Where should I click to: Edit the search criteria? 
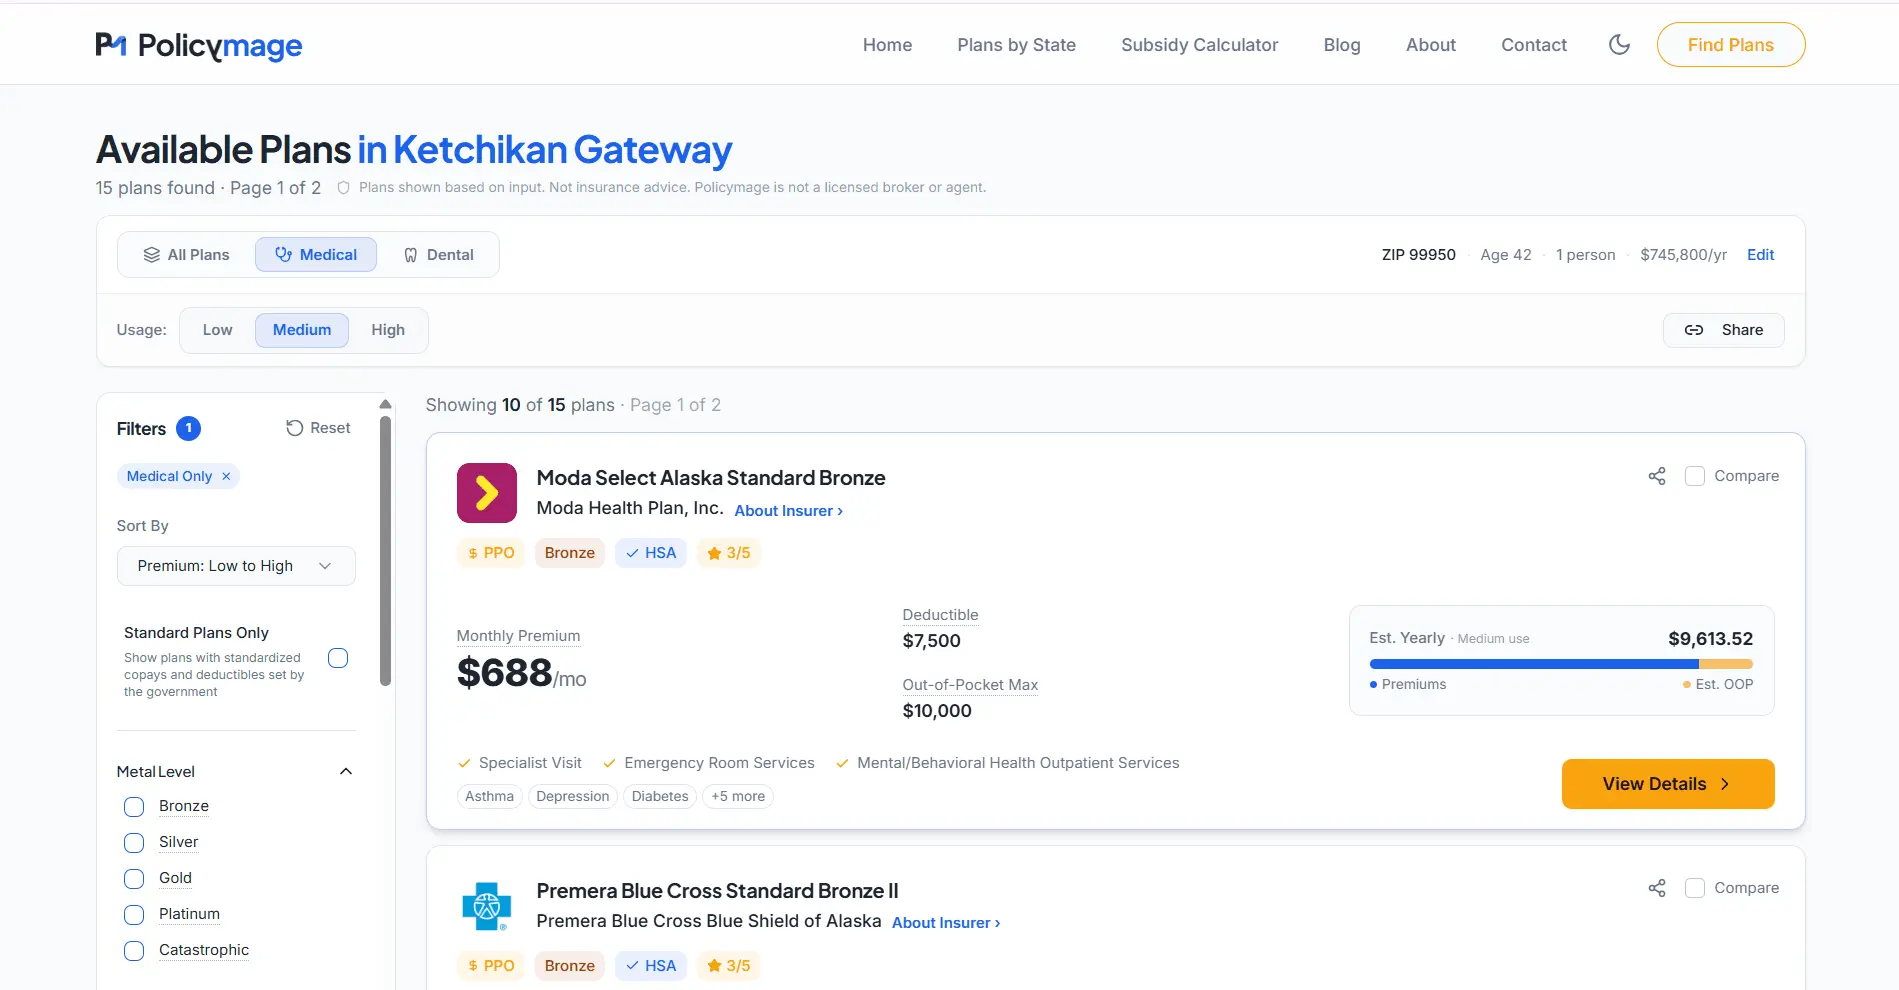(x=1760, y=255)
